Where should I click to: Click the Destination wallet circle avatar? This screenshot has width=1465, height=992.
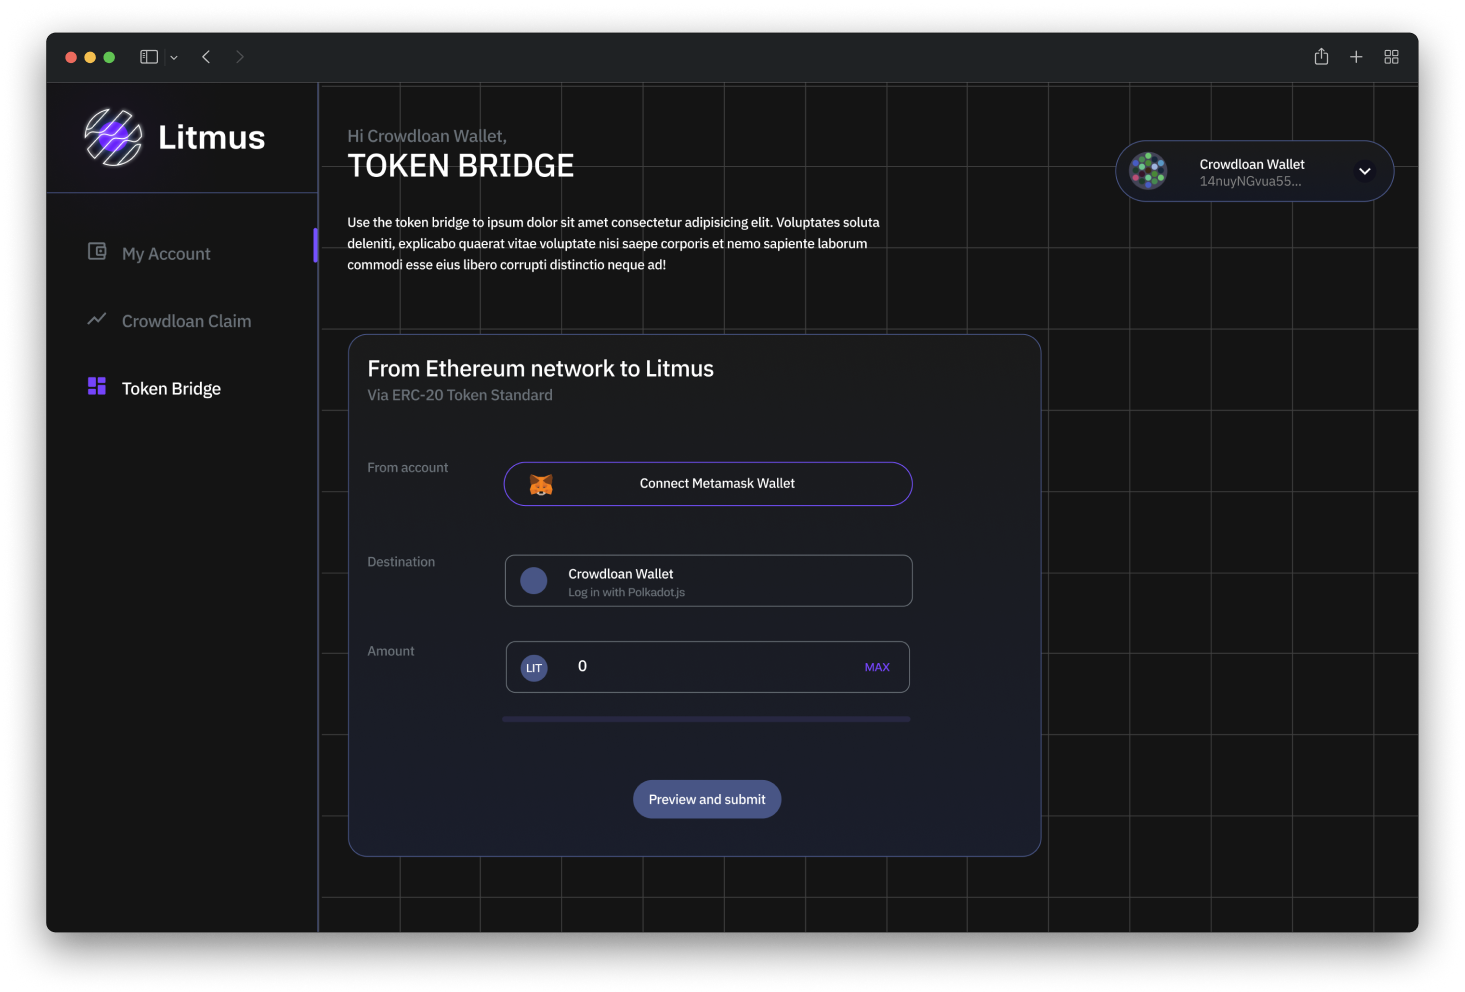[534, 581]
